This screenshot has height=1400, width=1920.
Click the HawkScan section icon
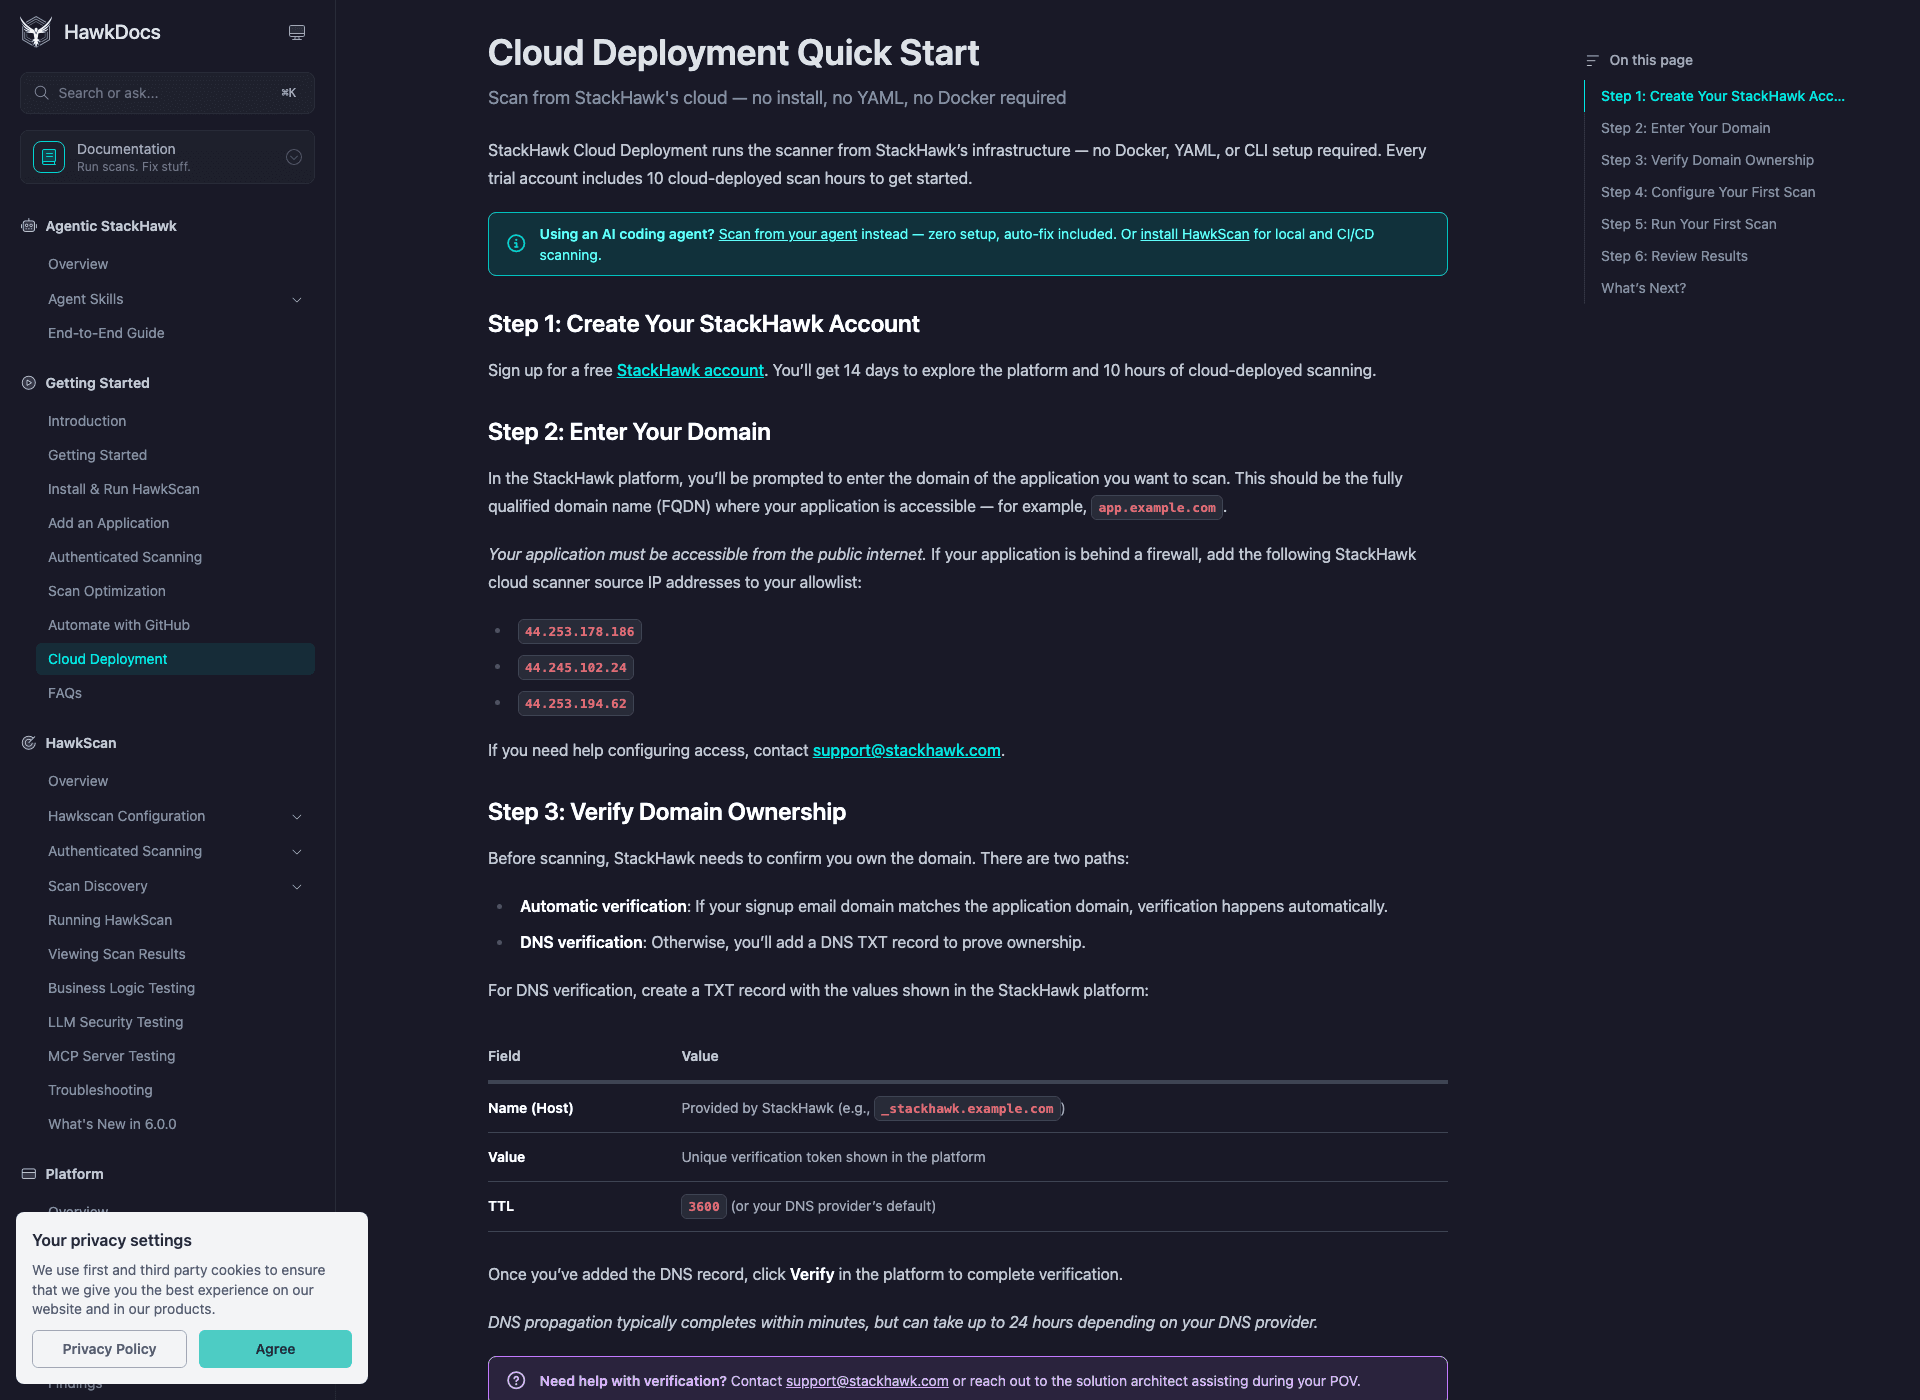(29, 743)
